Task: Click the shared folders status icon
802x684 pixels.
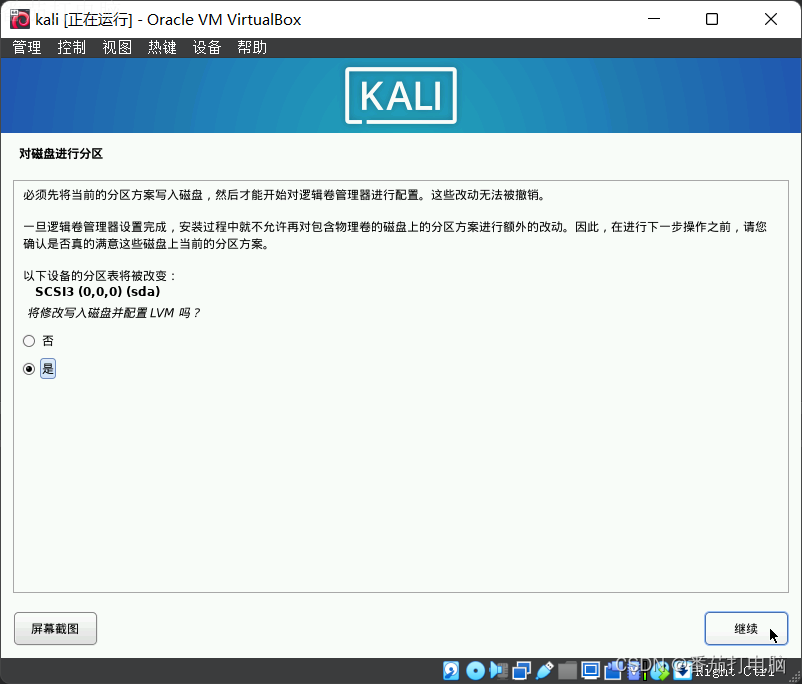Action: [x=567, y=671]
